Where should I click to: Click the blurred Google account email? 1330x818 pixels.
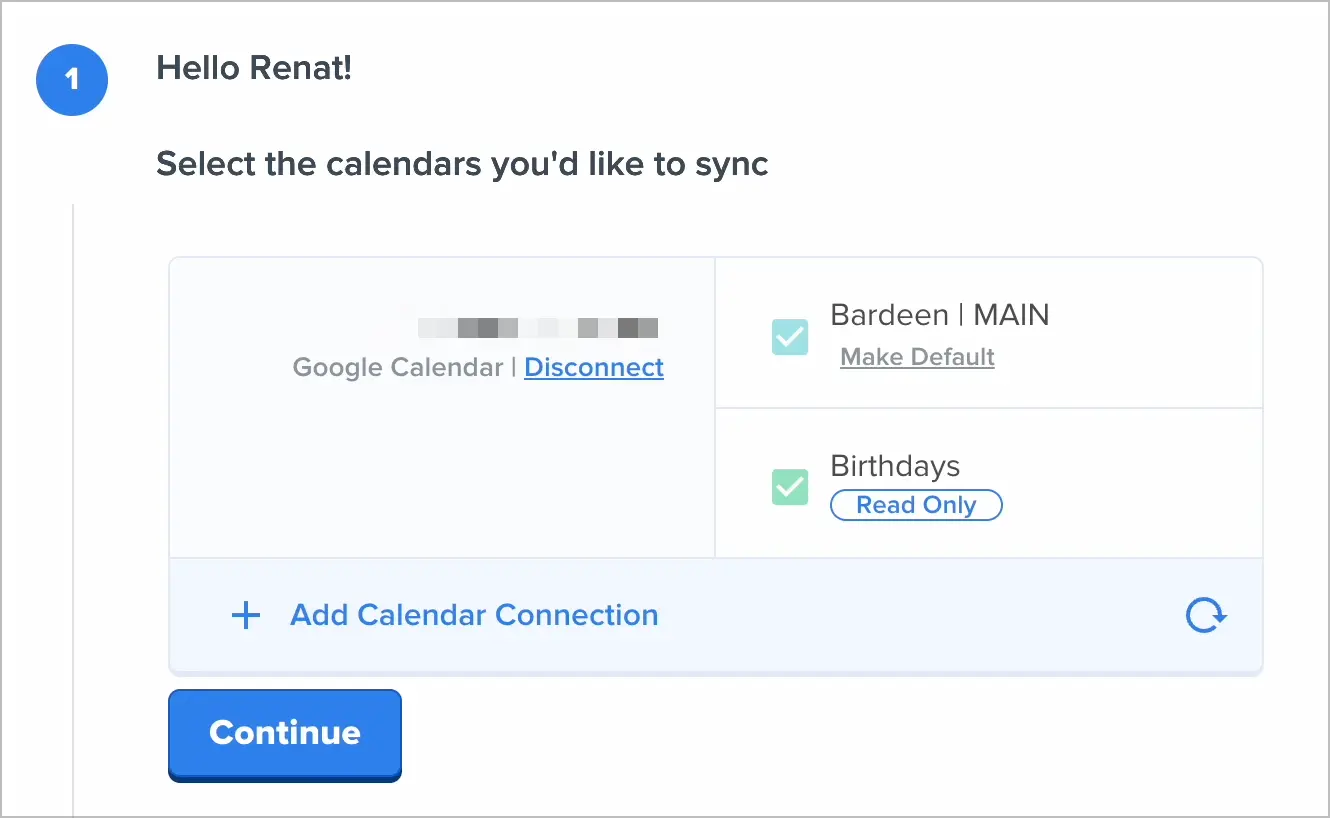coord(537,327)
